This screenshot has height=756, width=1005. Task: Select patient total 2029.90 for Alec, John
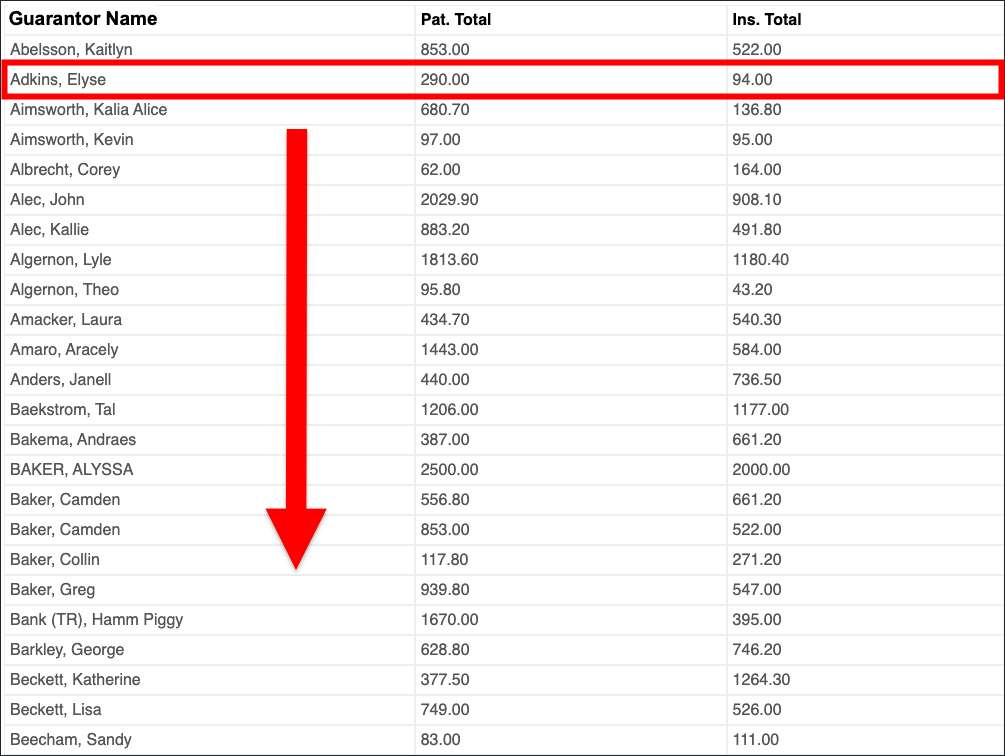tap(449, 200)
